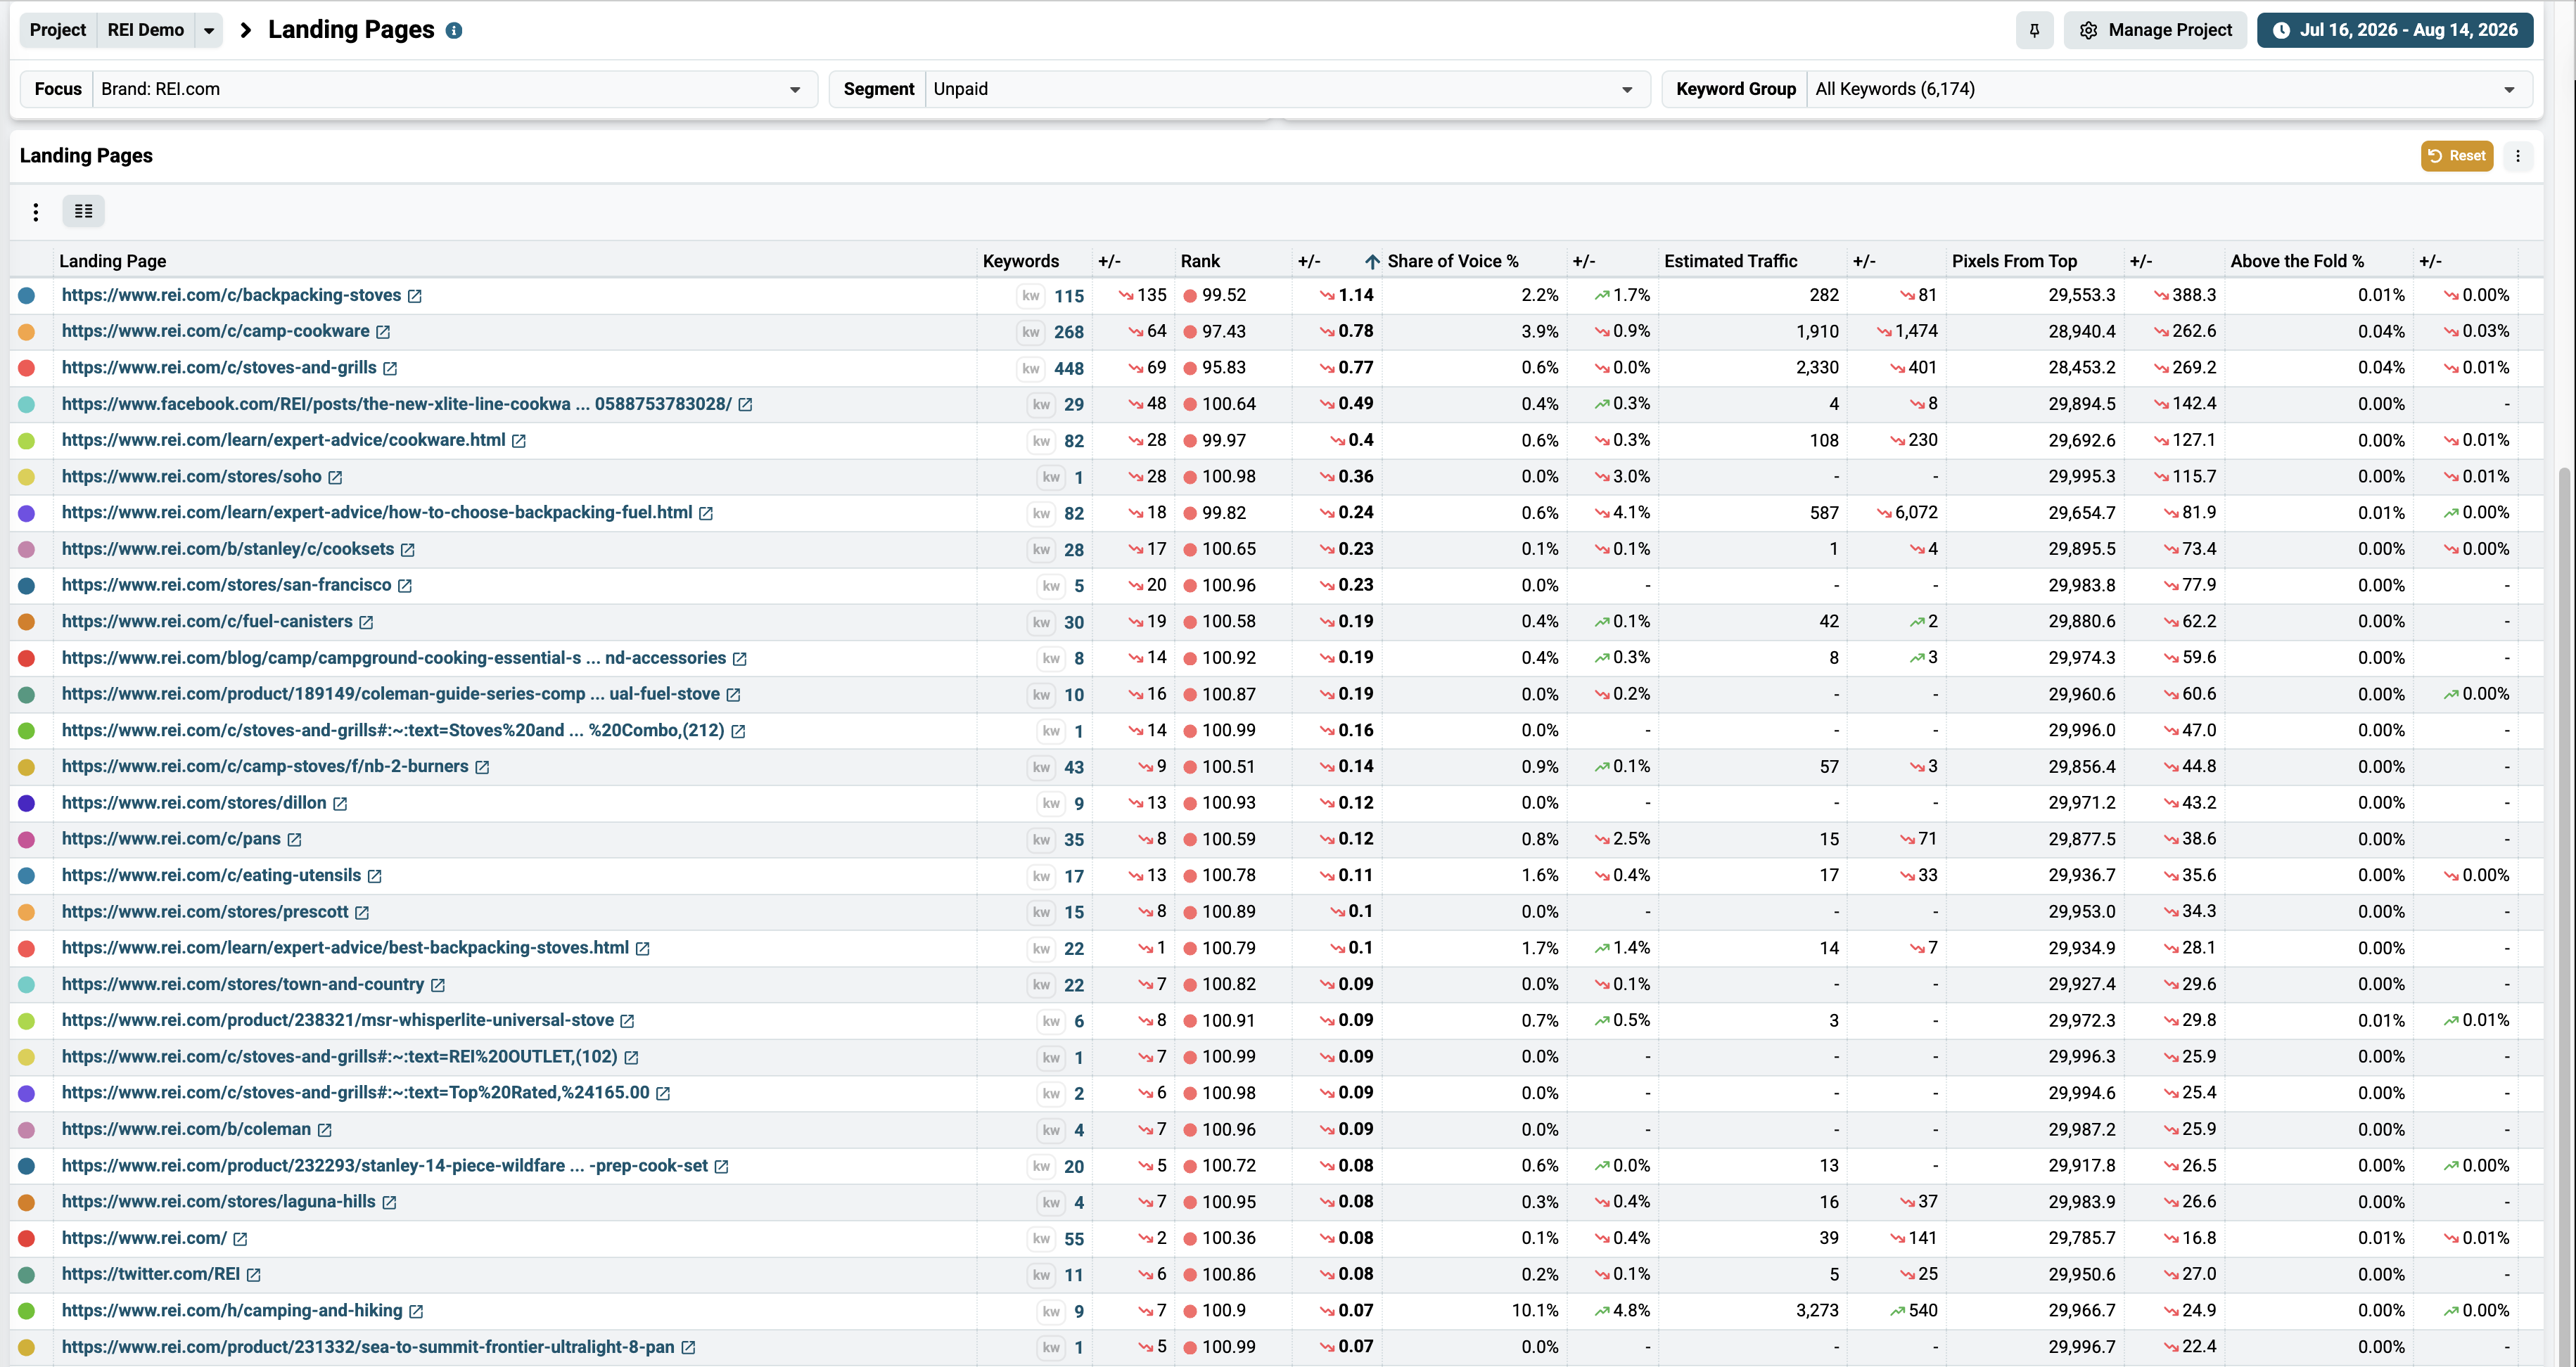2576x1367 pixels.
Task: Open the backpacking-stoves landing page link
Action: click(x=231, y=295)
